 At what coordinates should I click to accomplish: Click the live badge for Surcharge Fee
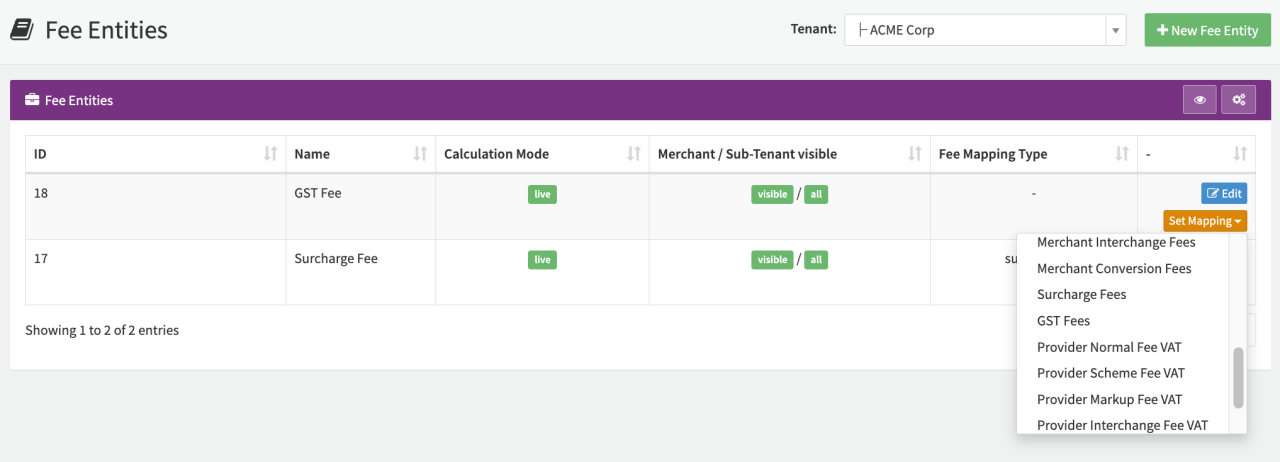(x=542, y=260)
